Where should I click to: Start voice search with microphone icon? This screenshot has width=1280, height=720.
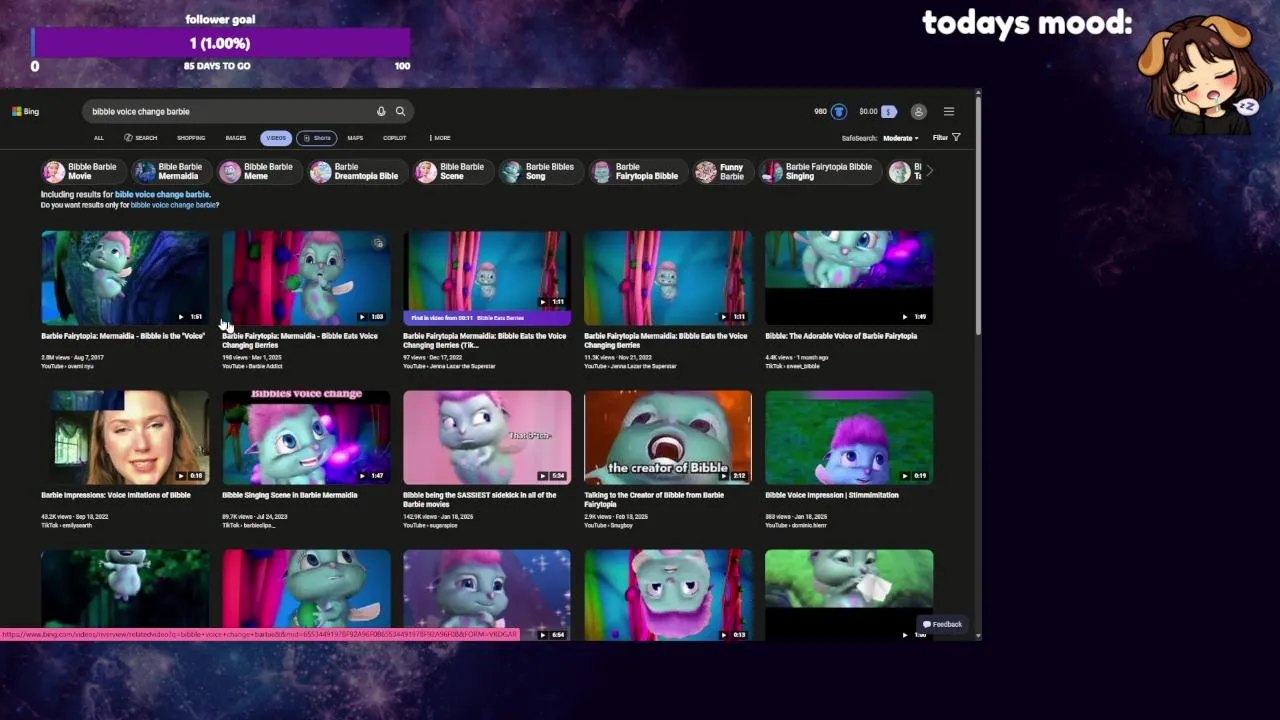point(381,111)
